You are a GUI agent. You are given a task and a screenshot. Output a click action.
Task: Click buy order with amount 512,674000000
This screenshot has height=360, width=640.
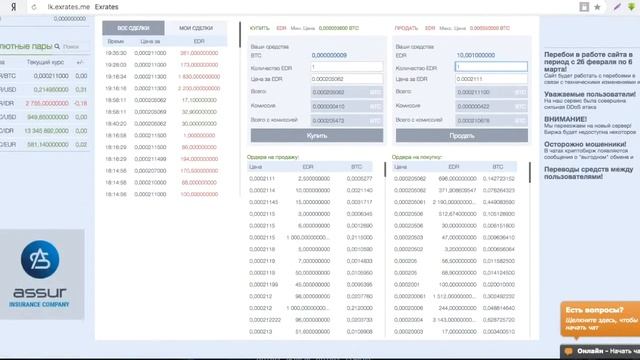point(455,214)
